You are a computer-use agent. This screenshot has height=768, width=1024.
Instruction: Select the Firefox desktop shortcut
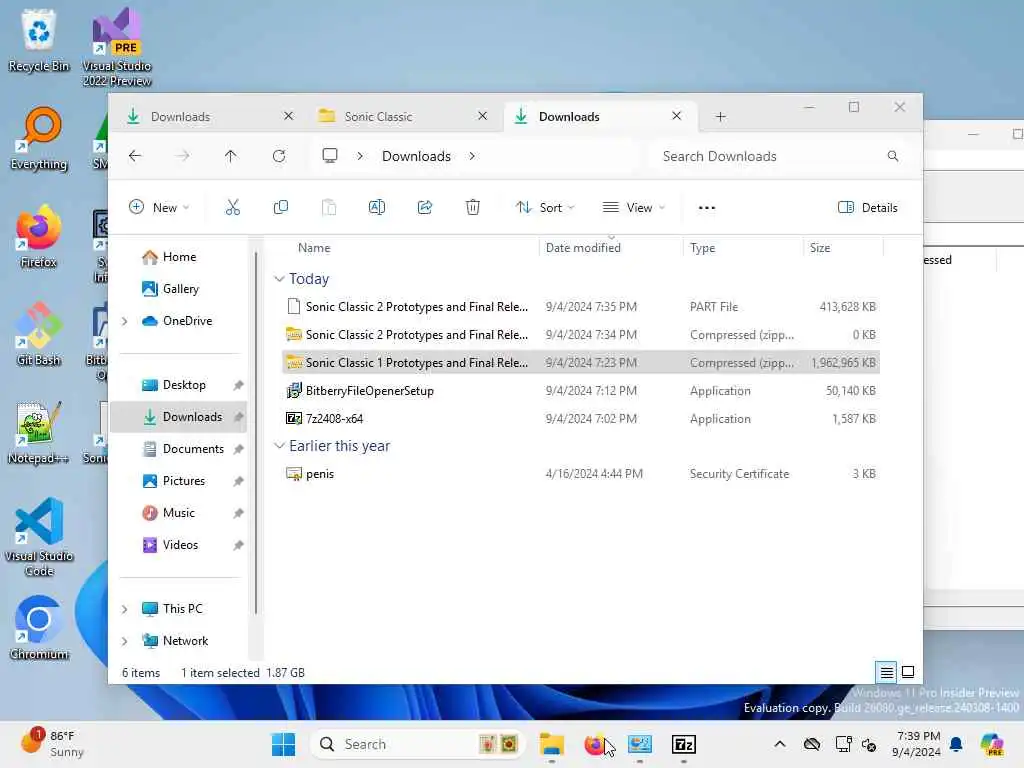pos(39,237)
